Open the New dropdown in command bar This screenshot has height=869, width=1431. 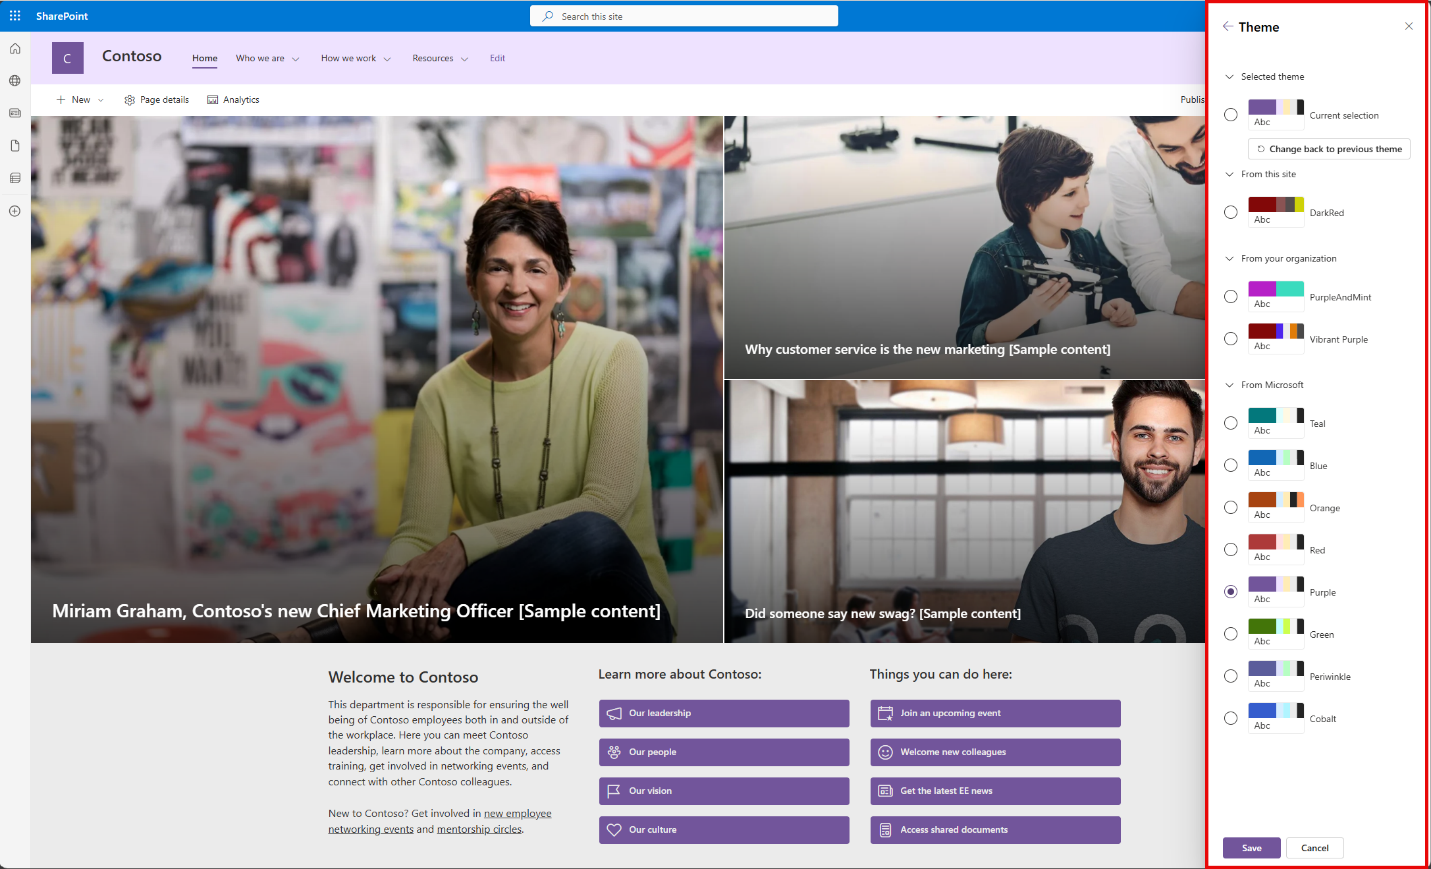click(80, 100)
